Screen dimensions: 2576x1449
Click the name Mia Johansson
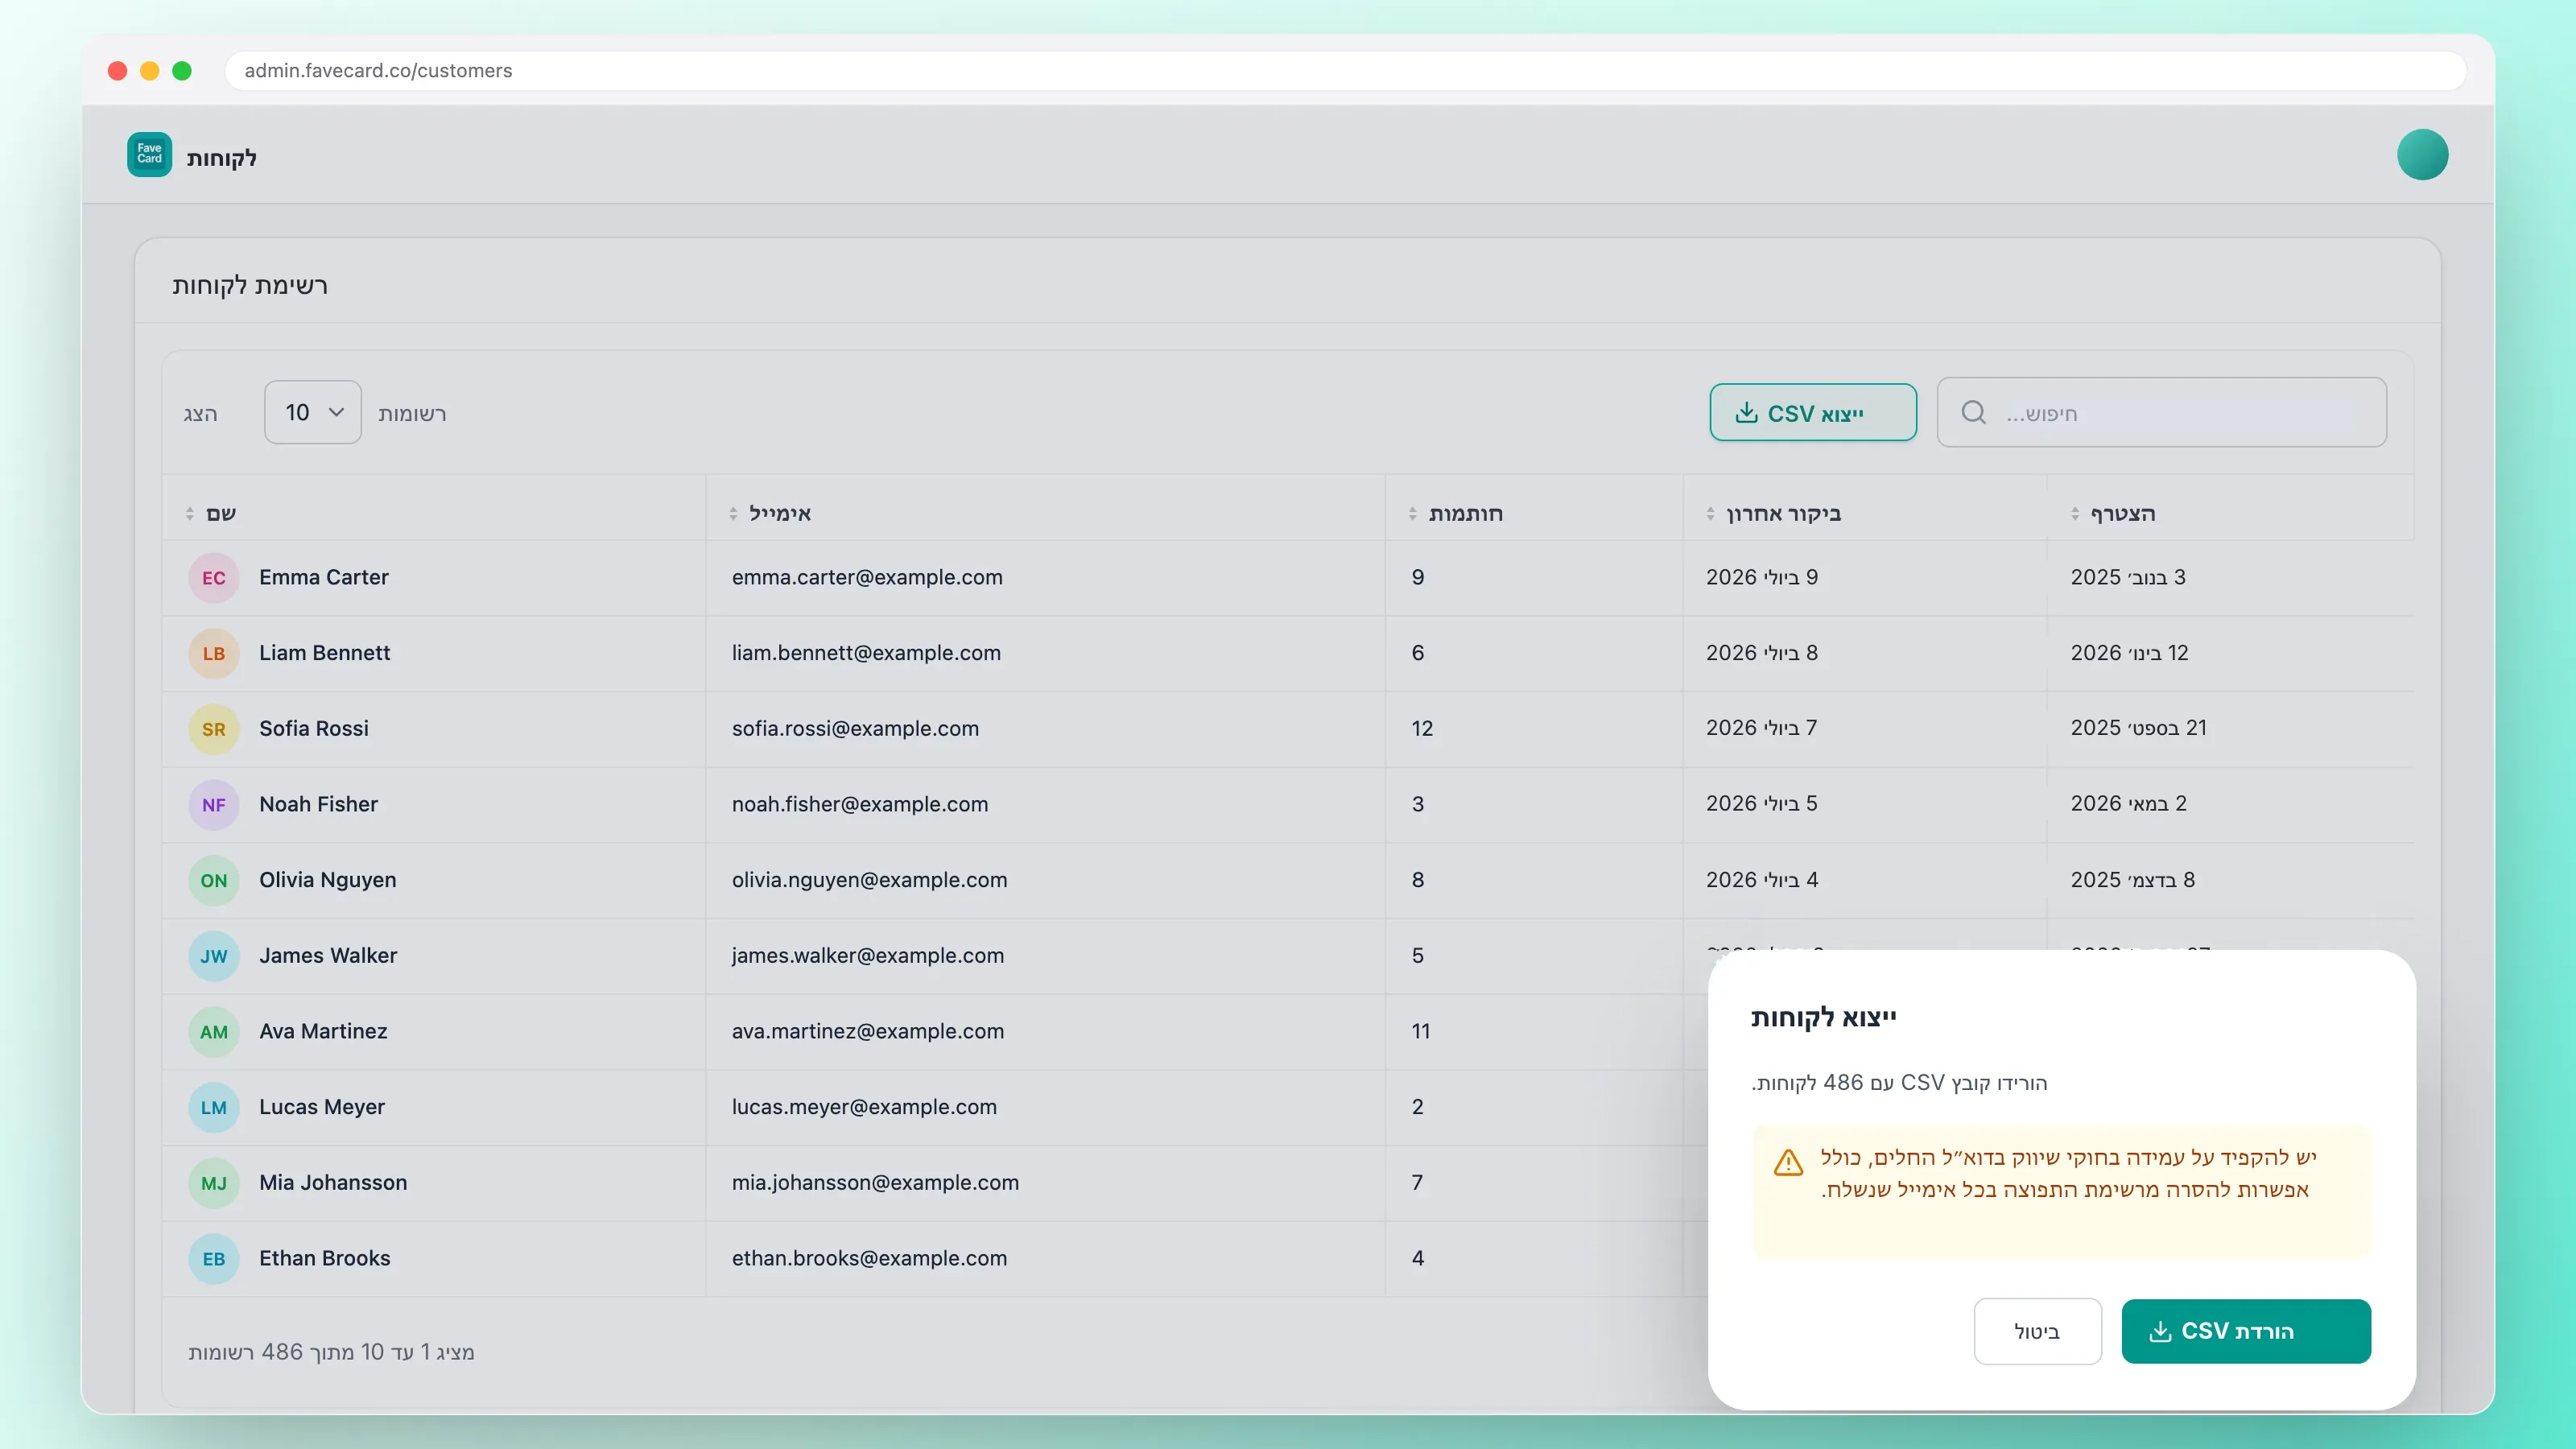point(333,1182)
